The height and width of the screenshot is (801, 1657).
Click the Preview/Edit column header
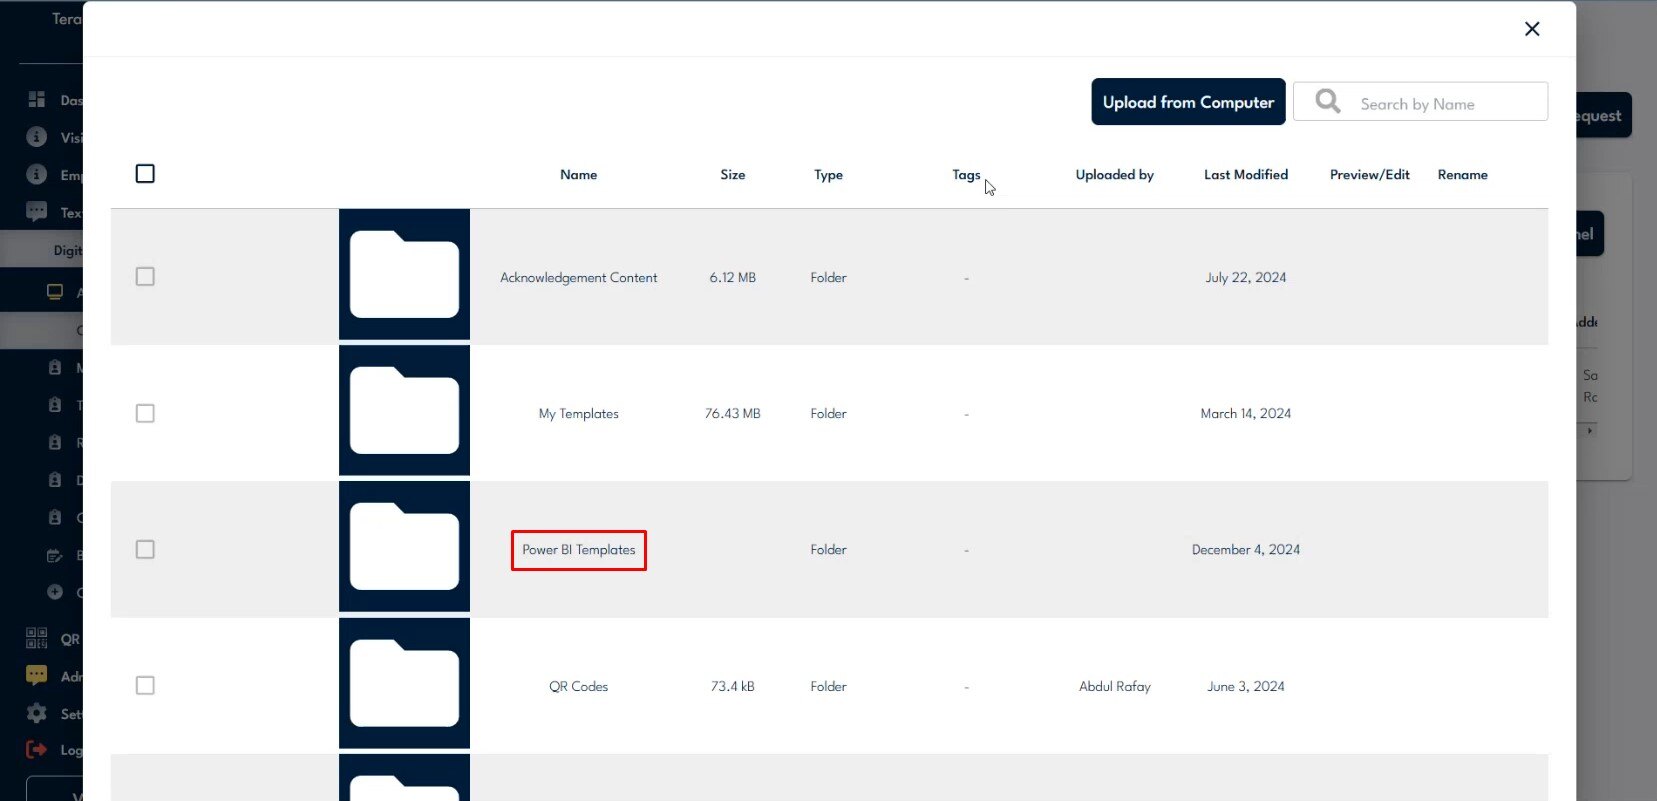[1370, 175]
